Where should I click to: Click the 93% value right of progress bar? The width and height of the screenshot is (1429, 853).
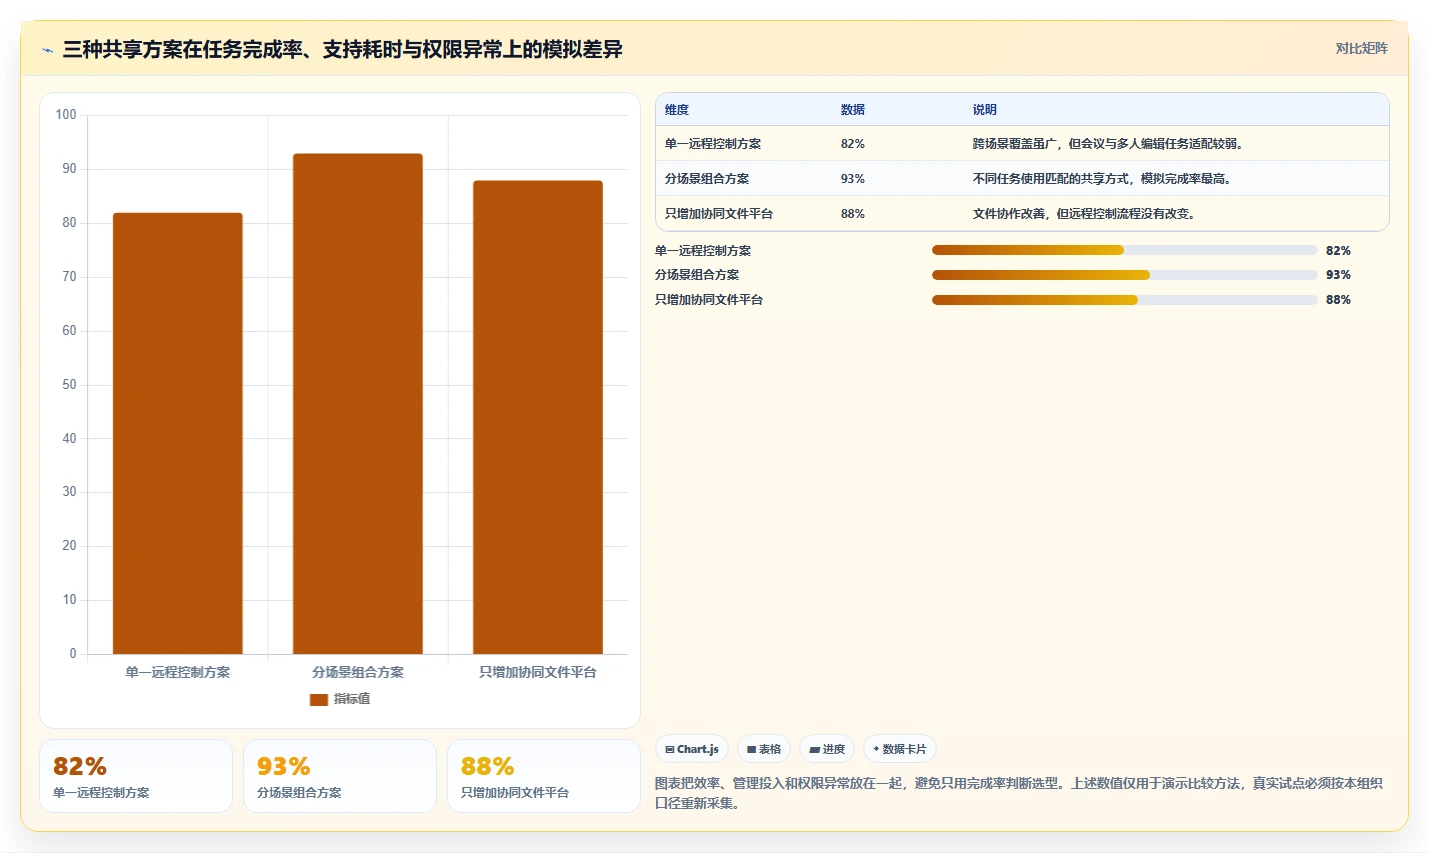pyautogui.click(x=1338, y=275)
